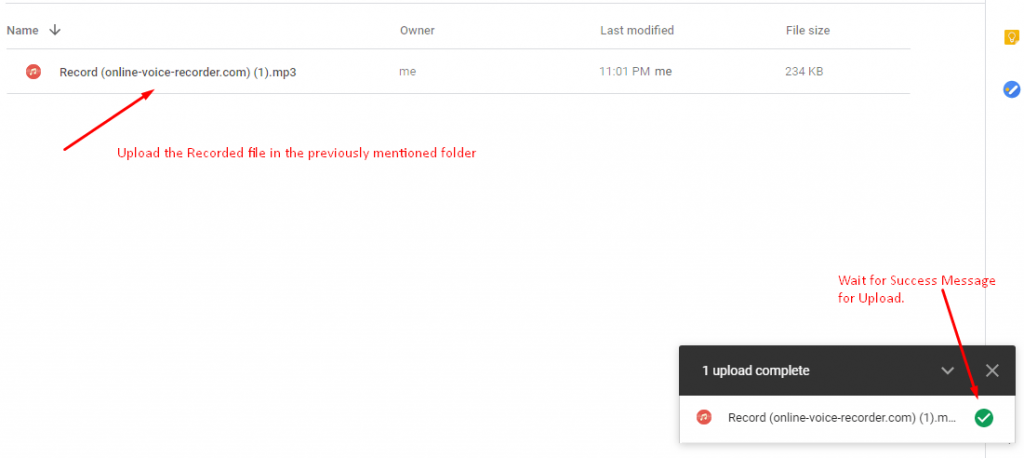Click the File size column header
1024x458 pixels.
808,30
